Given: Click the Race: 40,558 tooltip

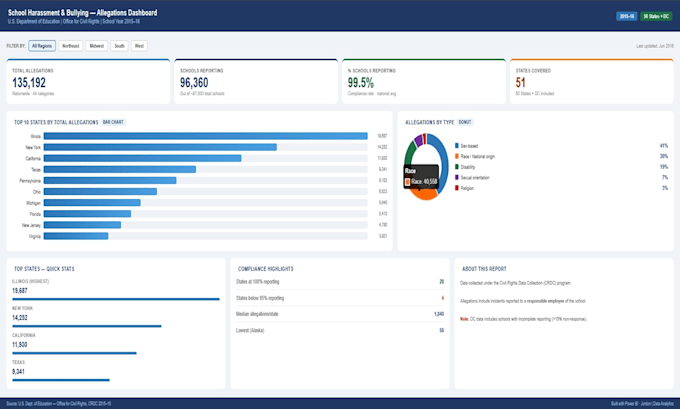Looking at the screenshot, I should pyautogui.click(x=421, y=177).
